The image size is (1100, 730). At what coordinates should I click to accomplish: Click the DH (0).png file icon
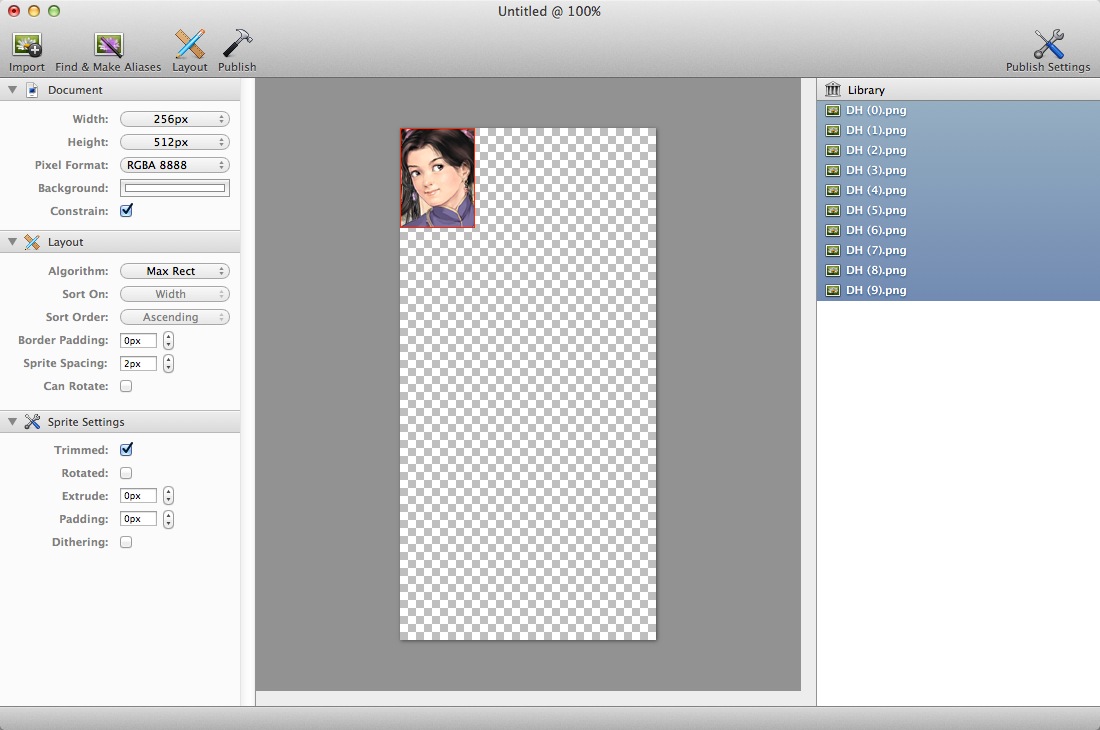pos(833,110)
